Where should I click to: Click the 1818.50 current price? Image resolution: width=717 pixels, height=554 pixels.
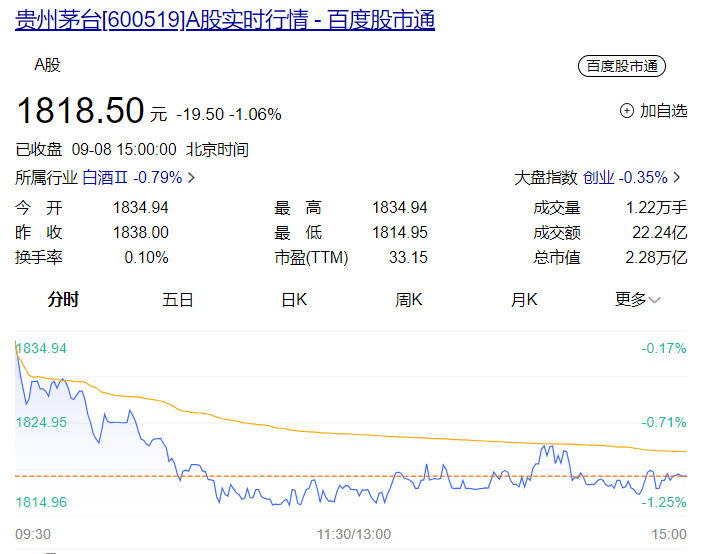(80, 108)
